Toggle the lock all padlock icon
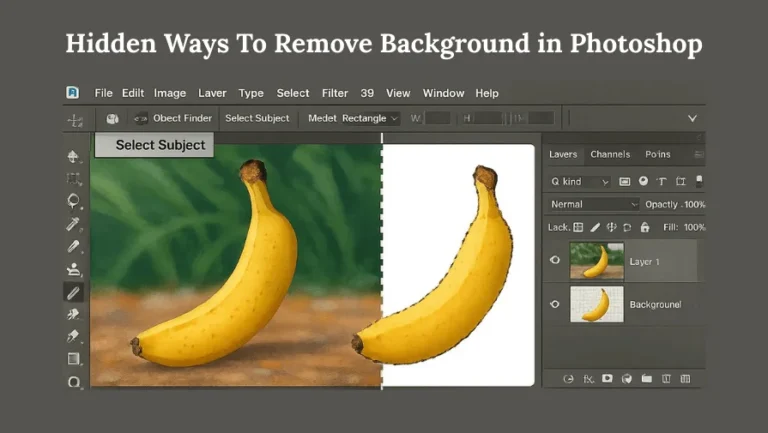 tap(644, 227)
